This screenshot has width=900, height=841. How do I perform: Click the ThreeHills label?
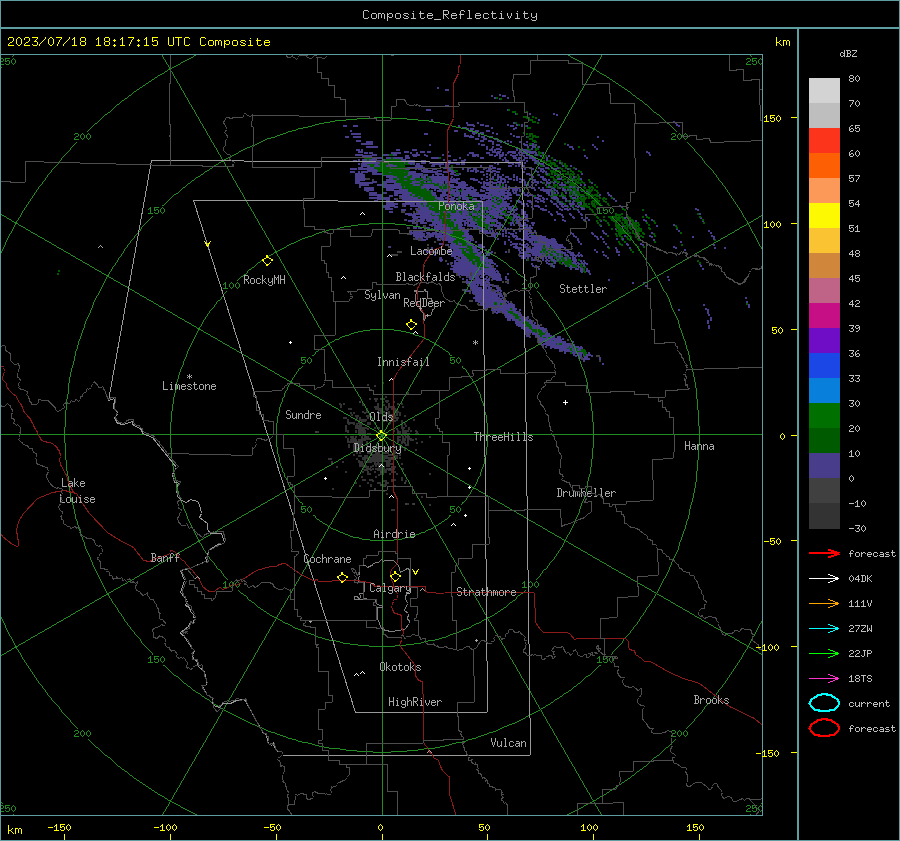503,437
